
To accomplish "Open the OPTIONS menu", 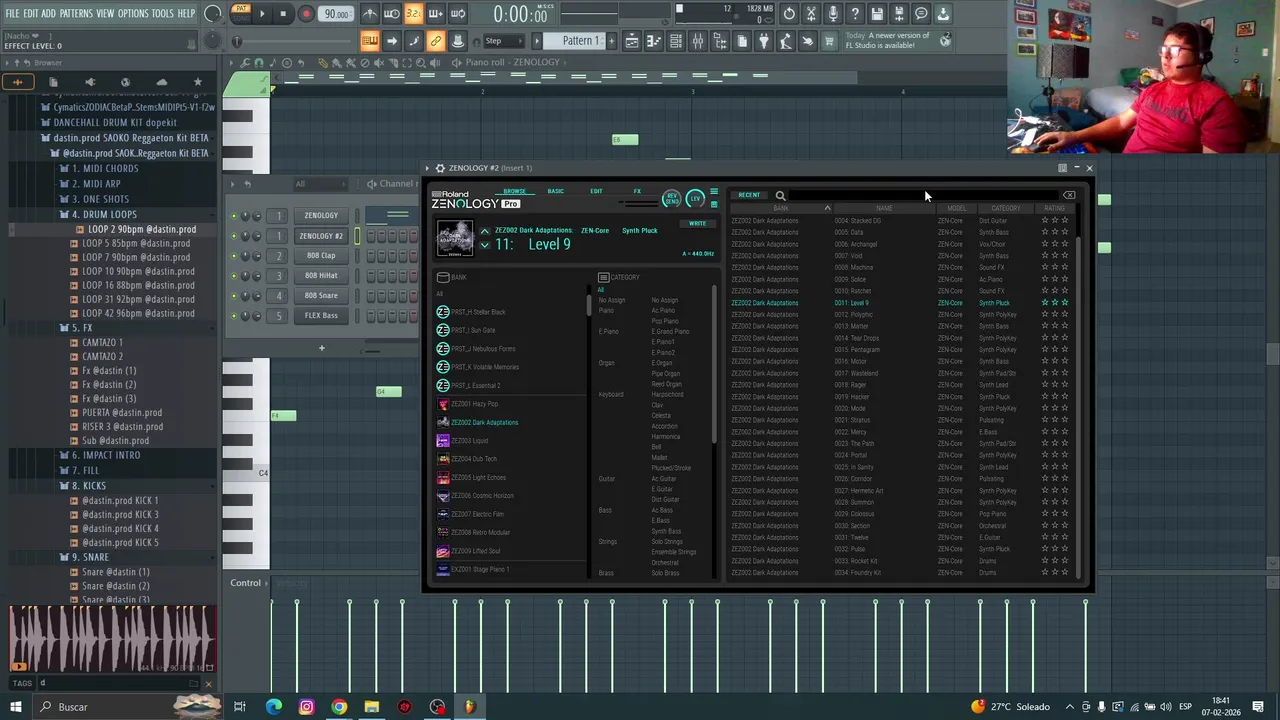I will pos(133,13).
